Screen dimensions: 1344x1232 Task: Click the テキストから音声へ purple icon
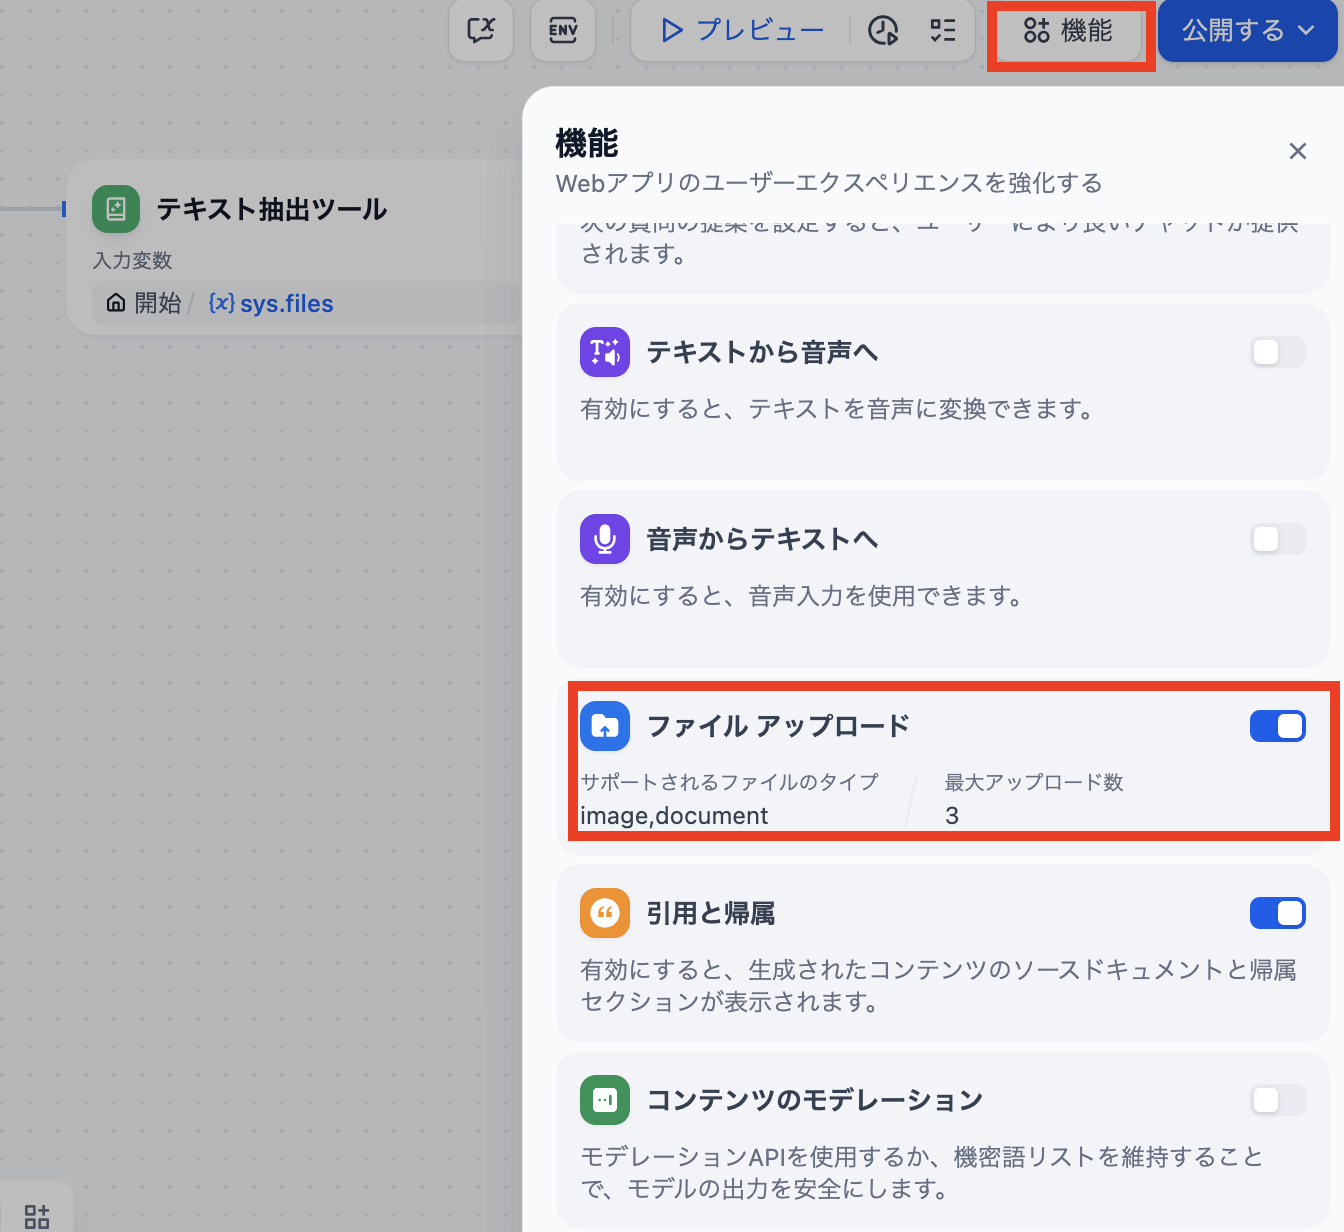(x=605, y=352)
